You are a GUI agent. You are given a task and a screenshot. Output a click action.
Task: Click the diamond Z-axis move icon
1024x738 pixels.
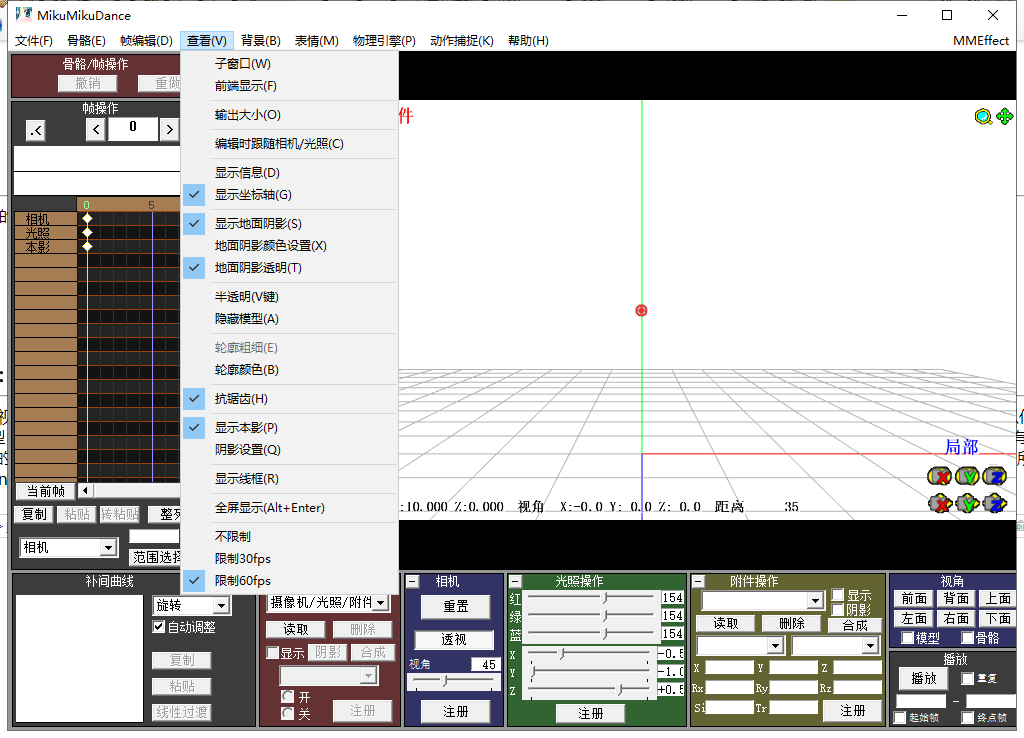995,504
